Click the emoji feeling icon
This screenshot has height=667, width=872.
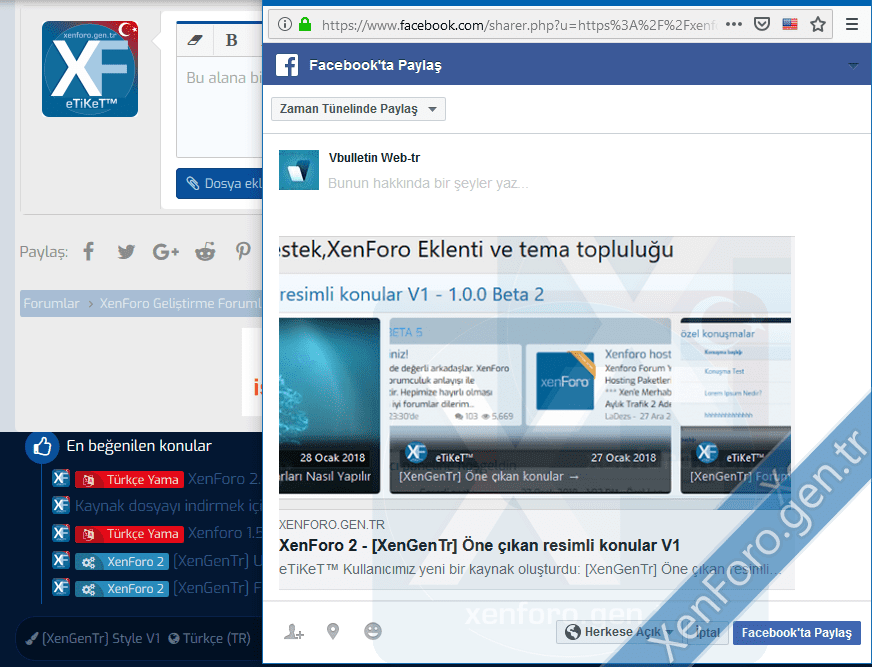click(x=373, y=631)
